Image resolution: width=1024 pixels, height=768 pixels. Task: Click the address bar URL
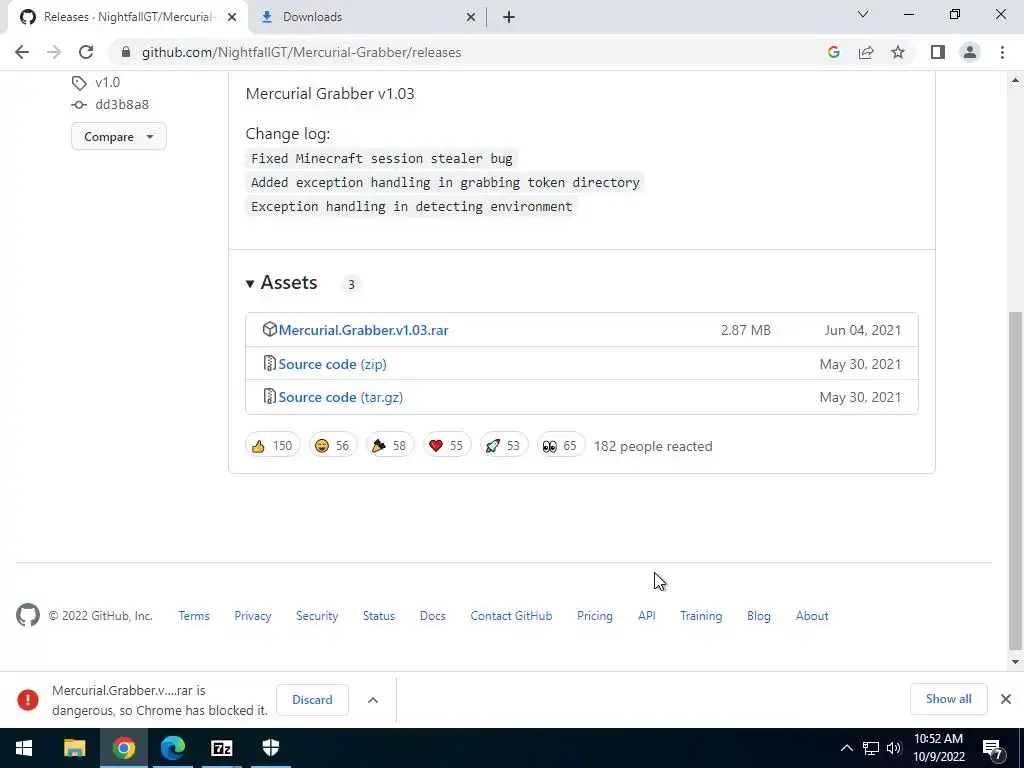pos(301,52)
